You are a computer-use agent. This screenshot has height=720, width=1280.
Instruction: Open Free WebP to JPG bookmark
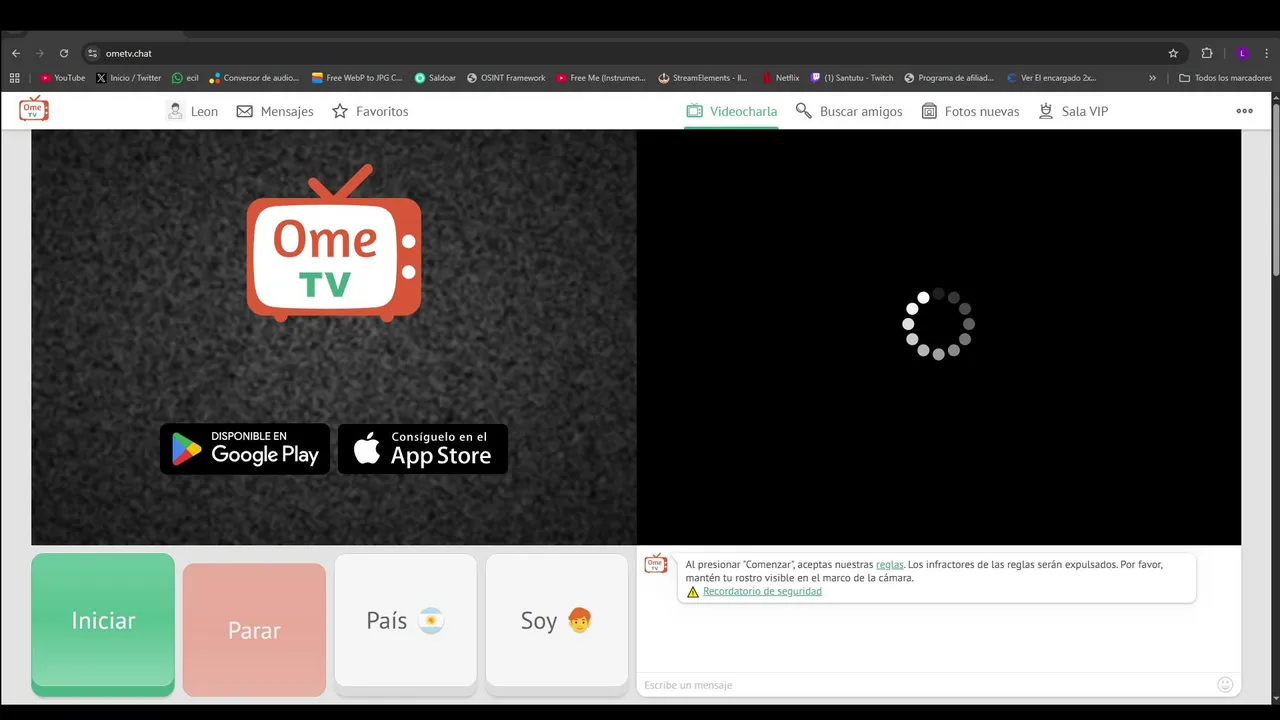coord(357,77)
